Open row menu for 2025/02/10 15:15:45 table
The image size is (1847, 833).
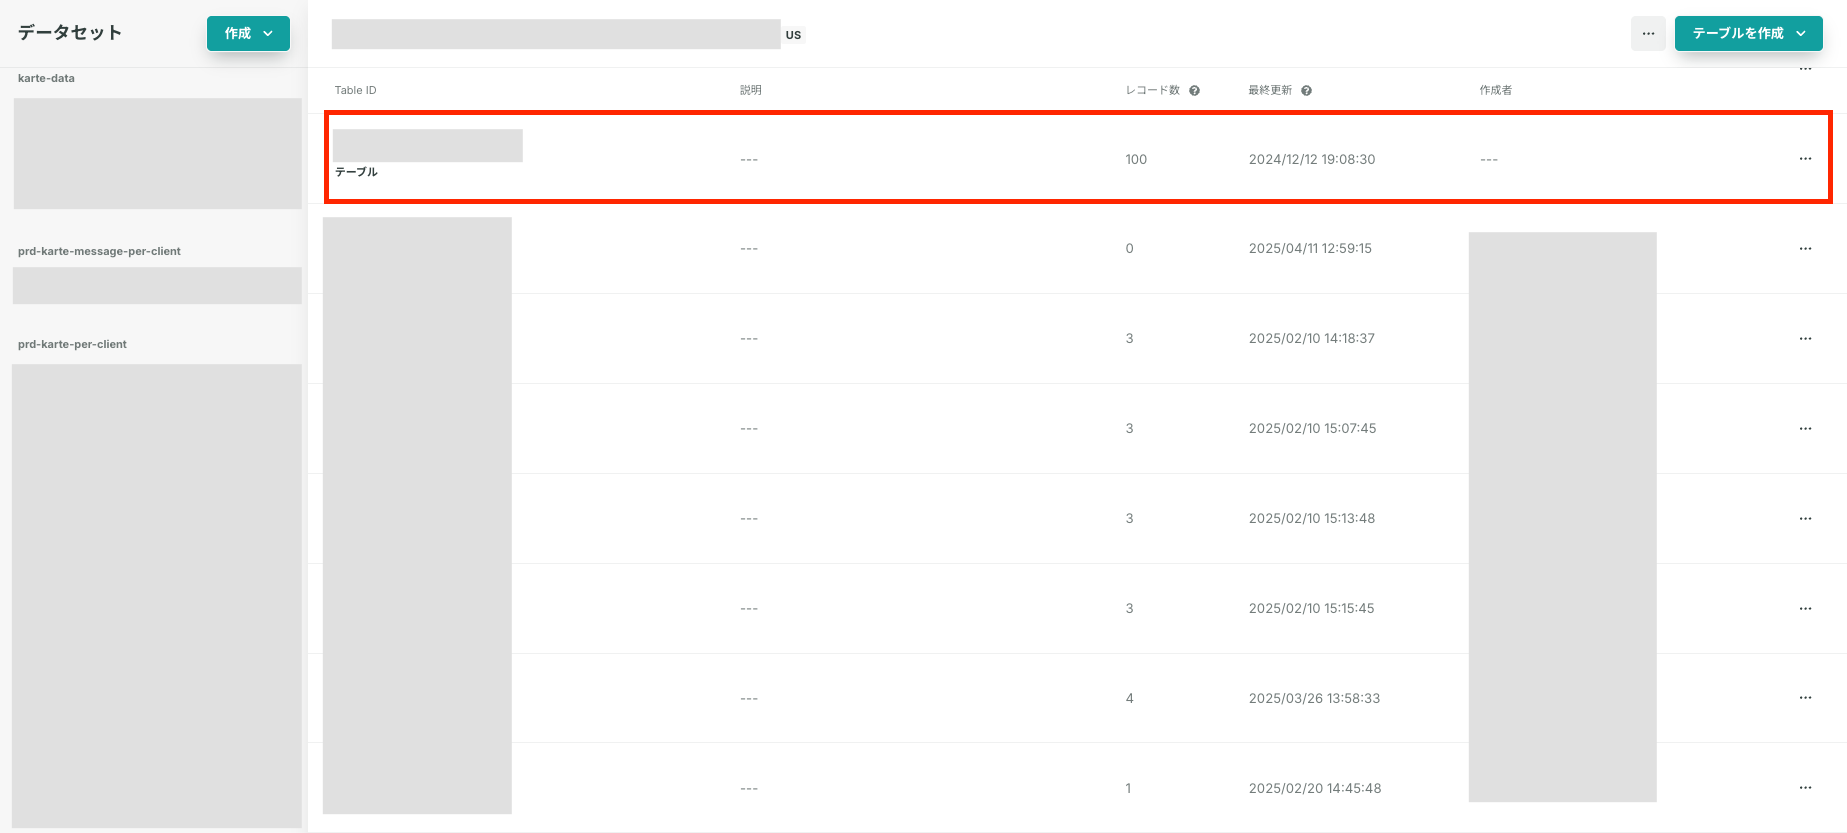1805,609
